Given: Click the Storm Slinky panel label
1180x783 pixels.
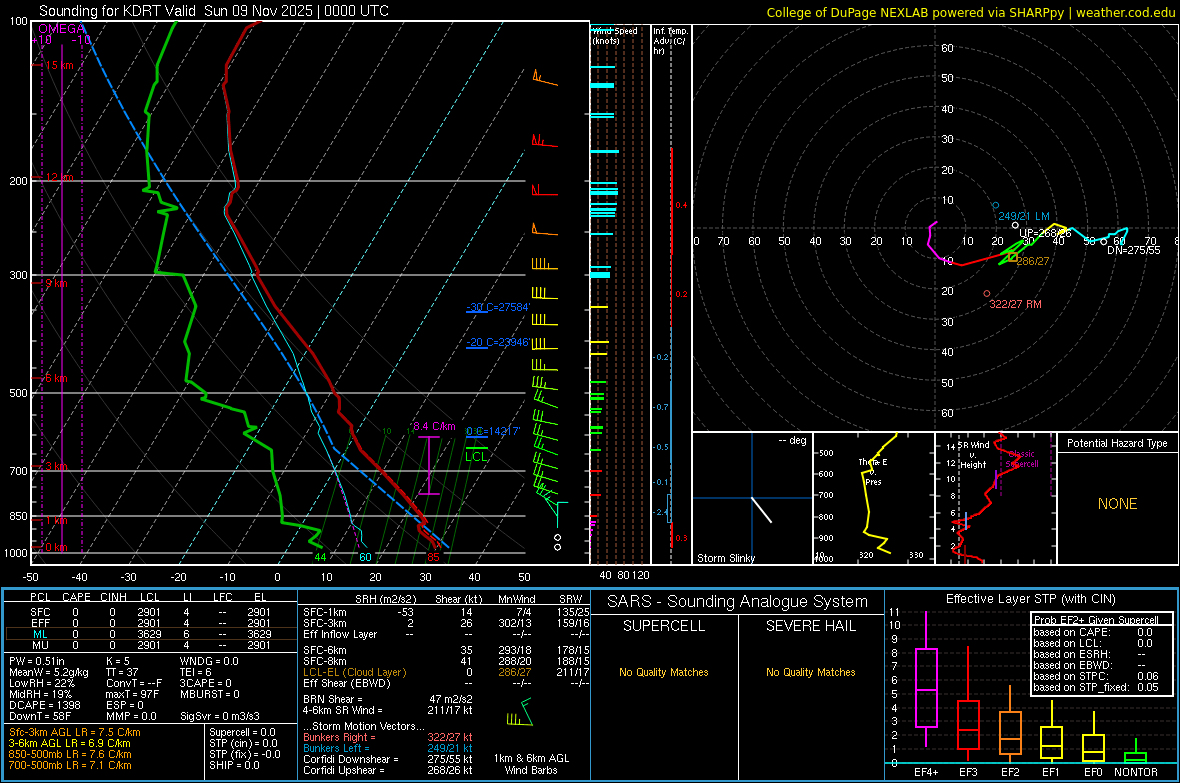Looking at the screenshot, I should pyautogui.click(x=725, y=558).
